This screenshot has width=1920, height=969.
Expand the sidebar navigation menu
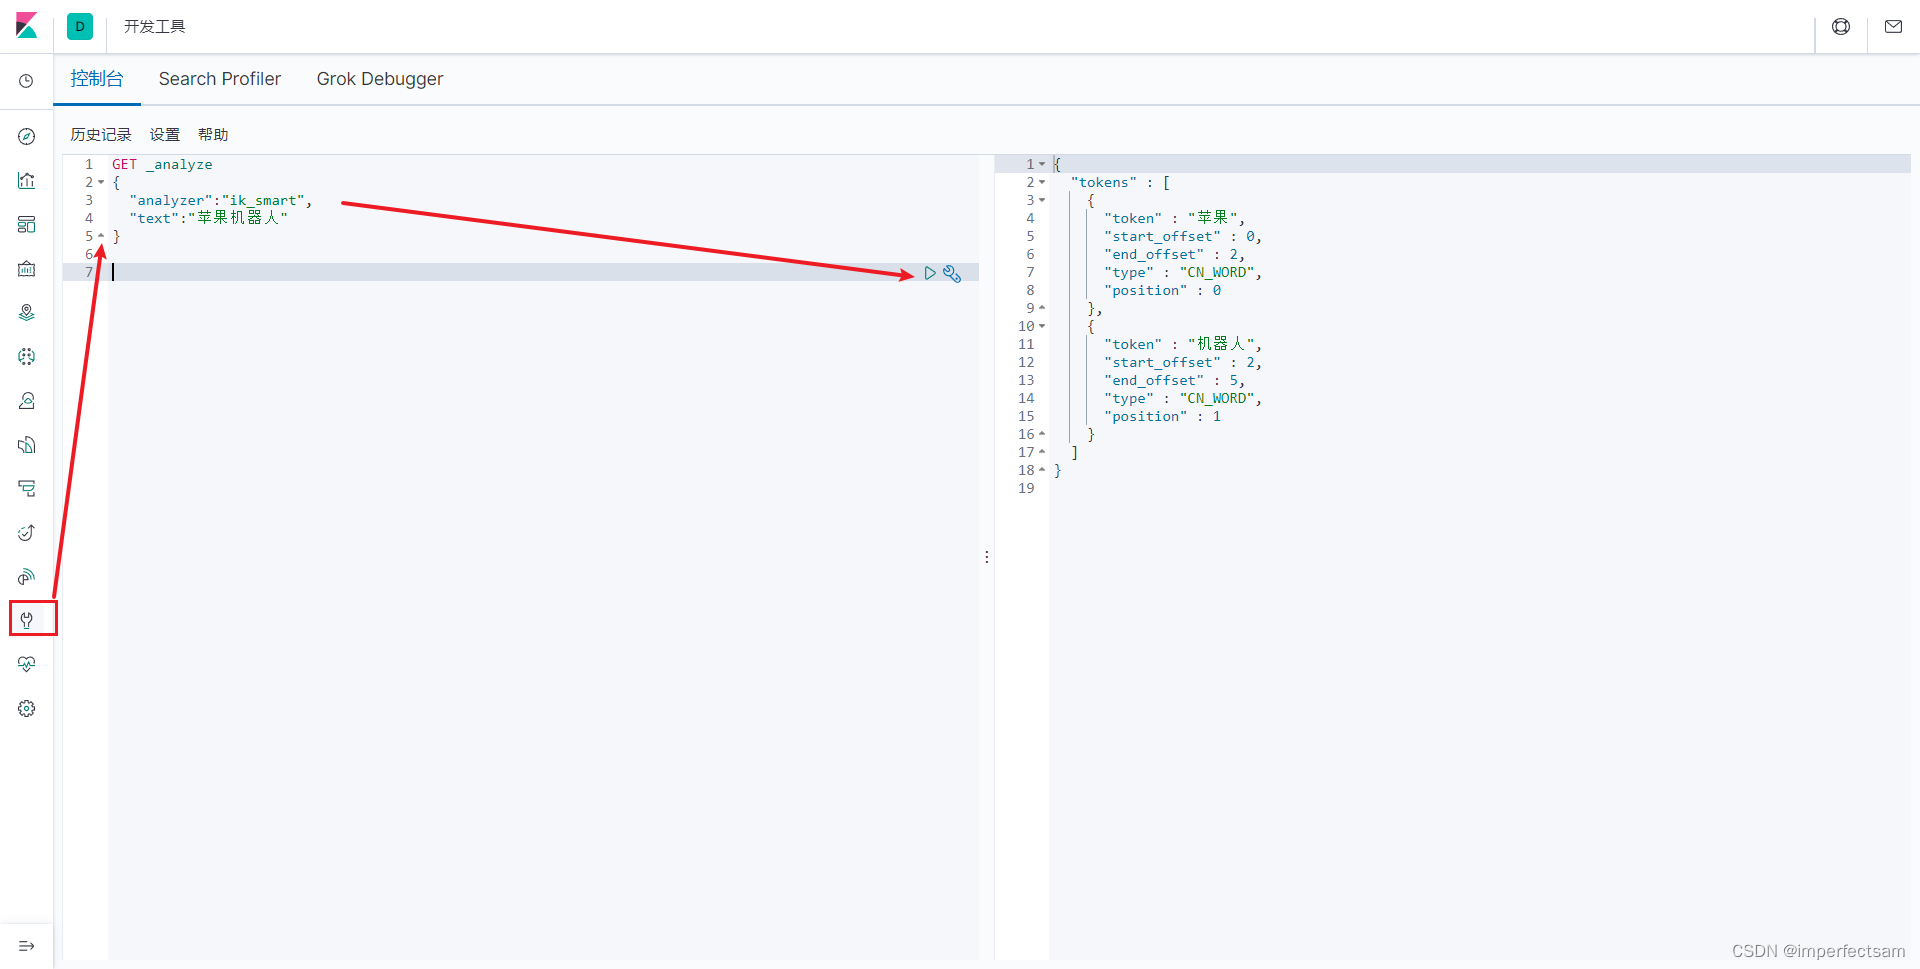[x=27, y=946]
